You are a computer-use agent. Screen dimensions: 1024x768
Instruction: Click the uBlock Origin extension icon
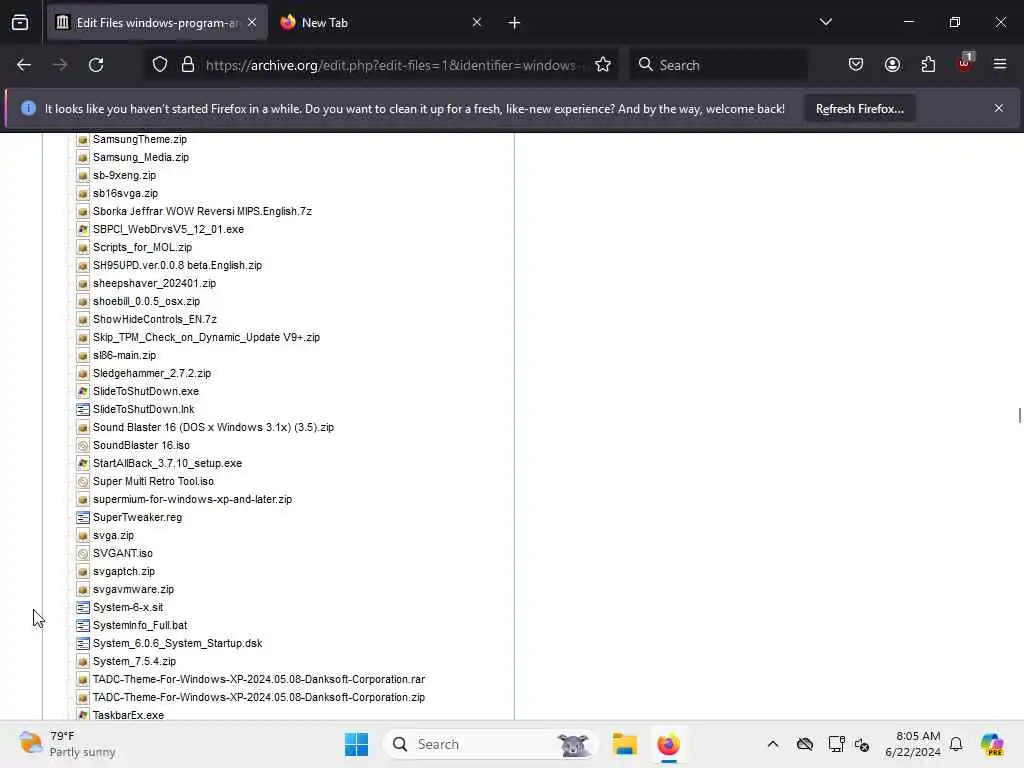click(965, 63)
